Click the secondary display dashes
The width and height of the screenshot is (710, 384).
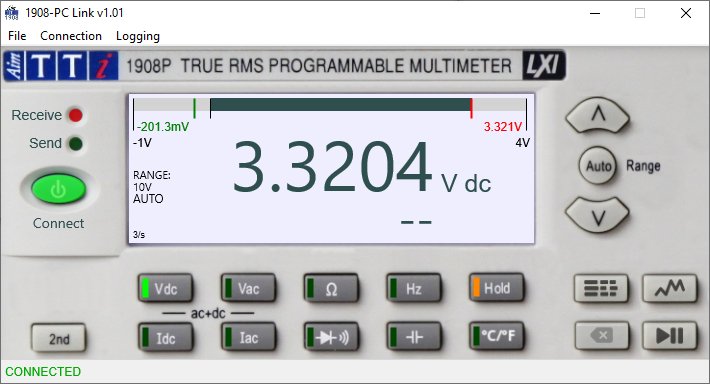[417, 222]
